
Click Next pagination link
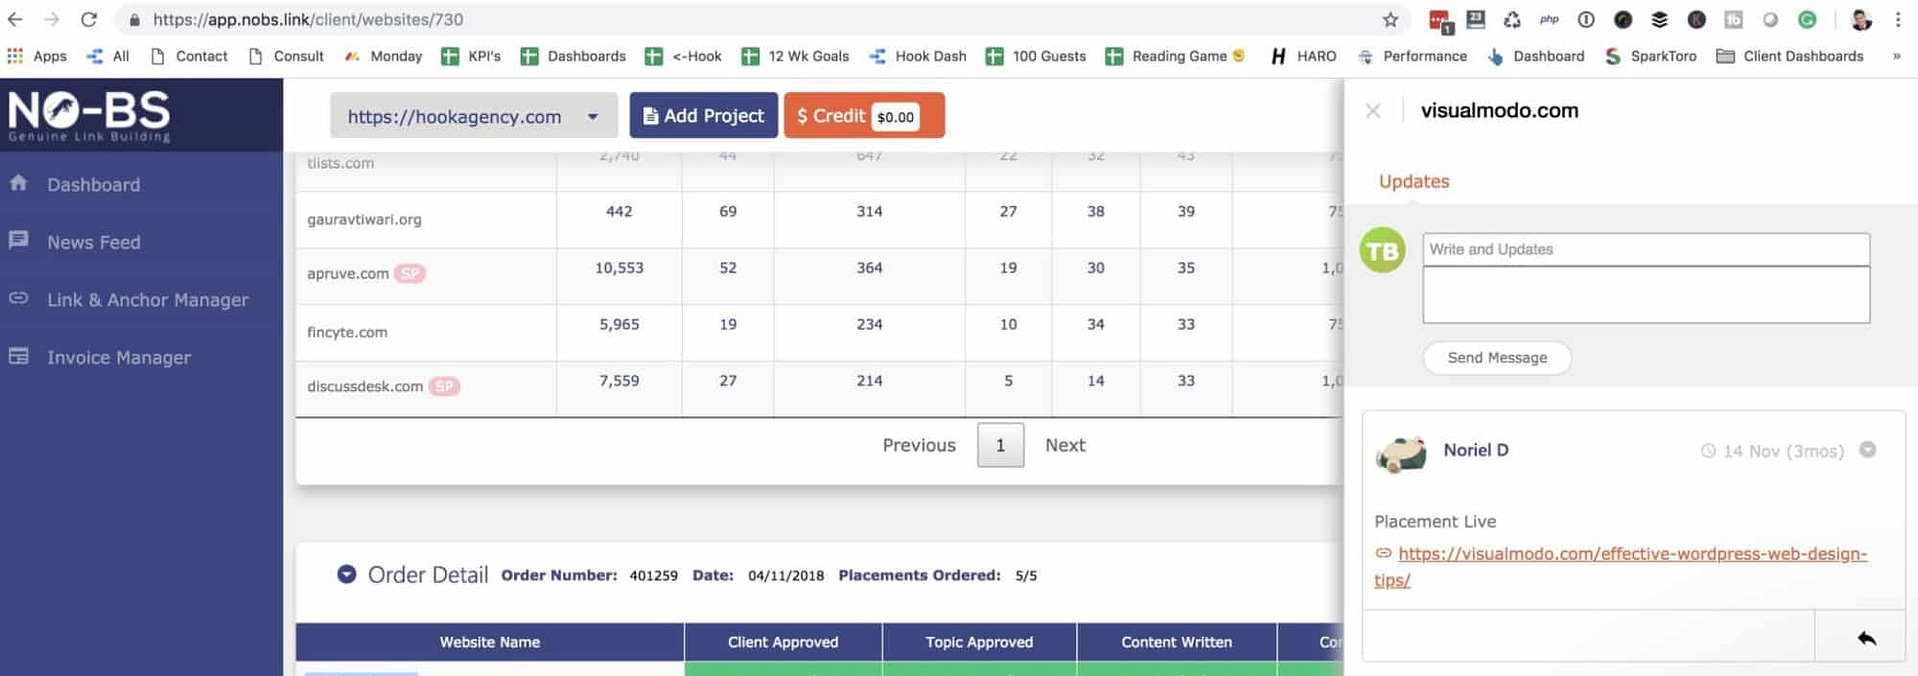1065,445
